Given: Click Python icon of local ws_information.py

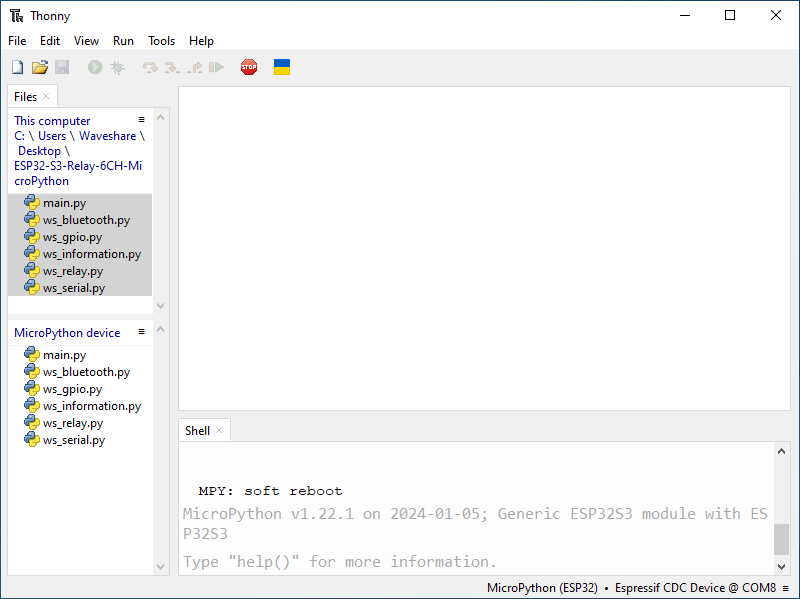Looking at the screenshot, I should click(x=32, y=254).
